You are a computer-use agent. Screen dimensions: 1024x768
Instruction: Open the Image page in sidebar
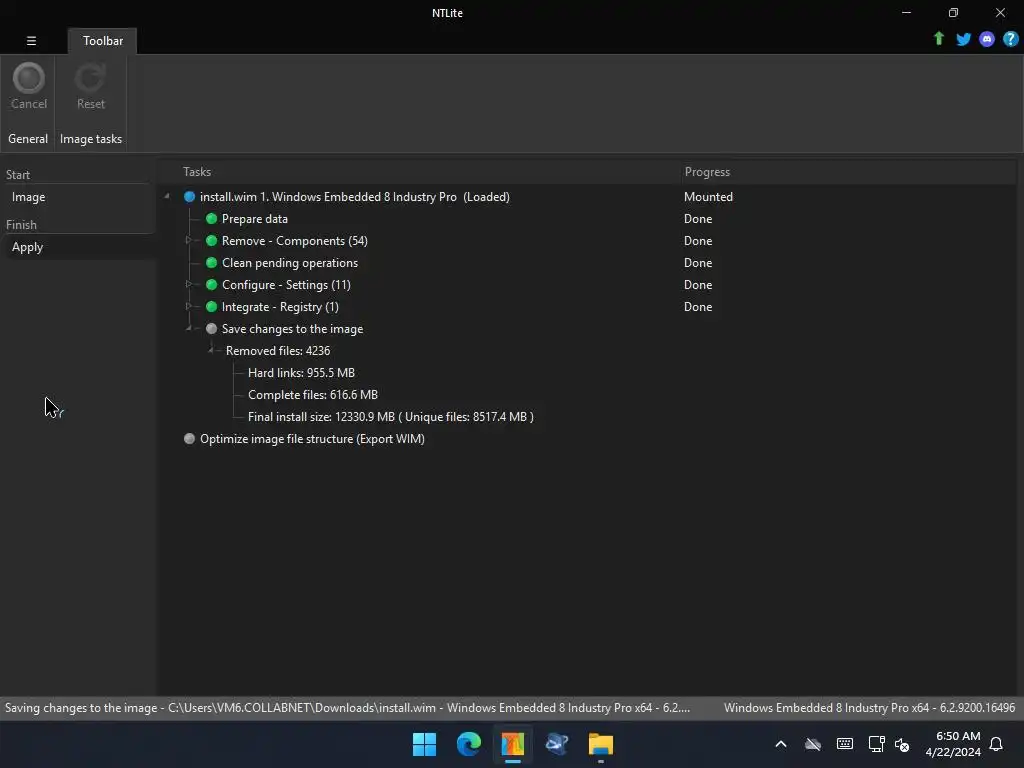click(x=28, y=197)
